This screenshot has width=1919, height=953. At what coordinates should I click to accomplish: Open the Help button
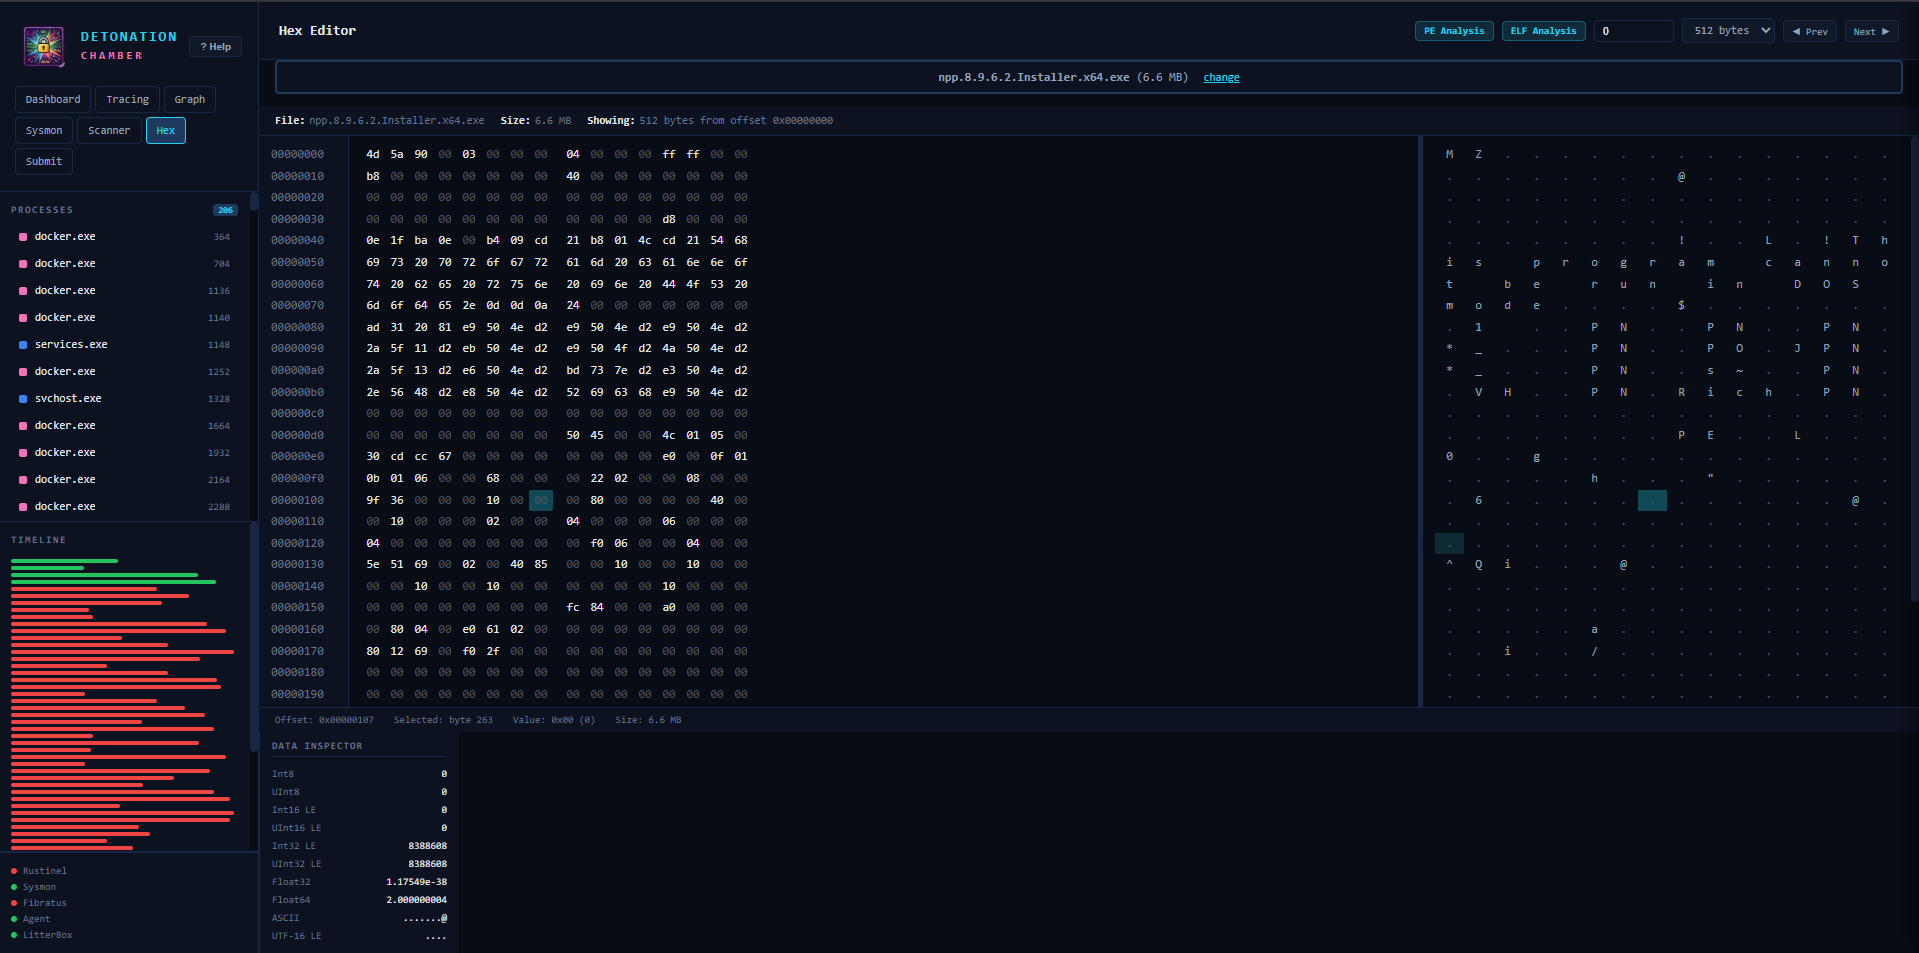point(215,46)
